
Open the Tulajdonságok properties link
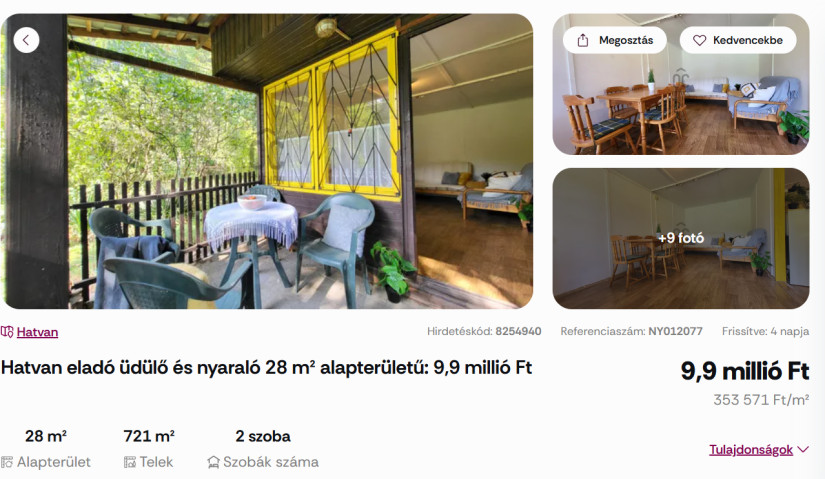point(751,450)
